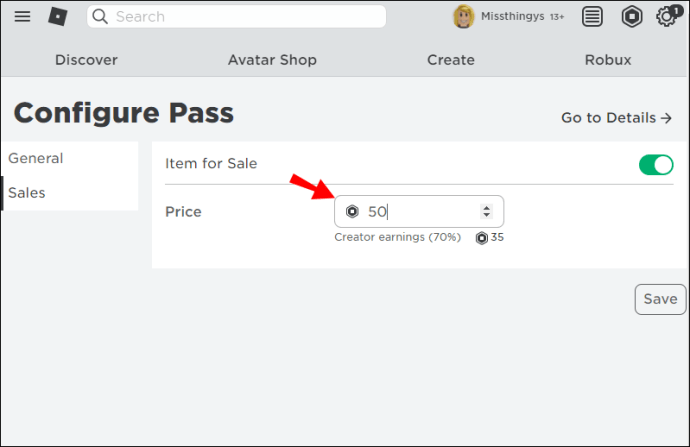Click the Roblox logo home icon
The width and height of the screenshot is (690, 447).
pos(58,17)
